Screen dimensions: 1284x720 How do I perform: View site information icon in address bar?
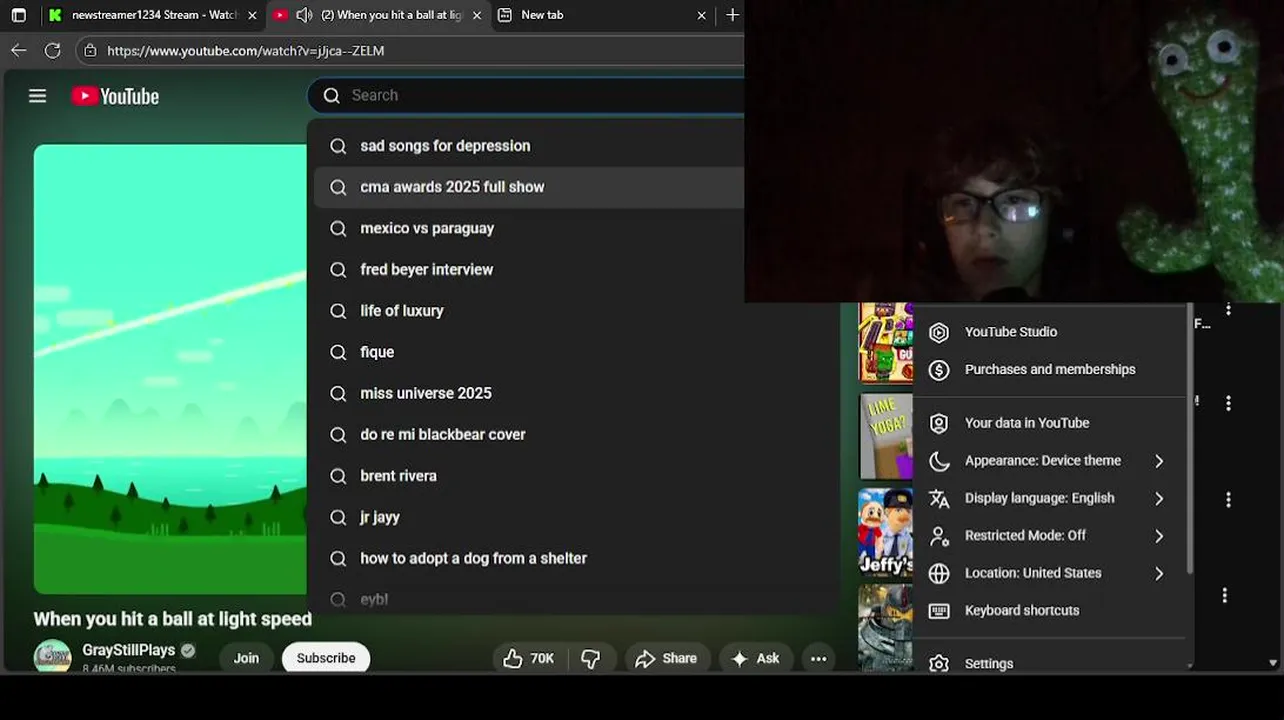click(90, 50)
